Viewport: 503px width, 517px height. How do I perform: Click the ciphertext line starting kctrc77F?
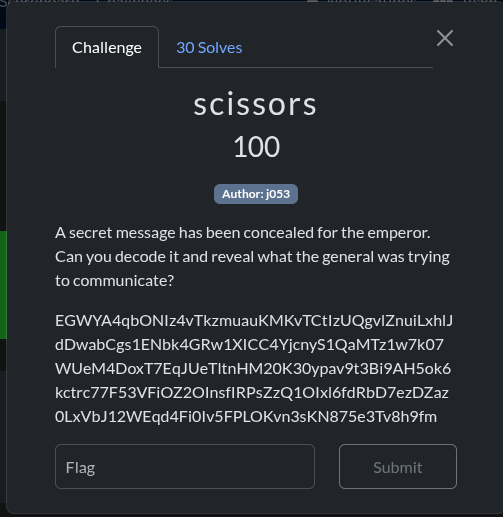pyautogui.click(x=252, y=393)
